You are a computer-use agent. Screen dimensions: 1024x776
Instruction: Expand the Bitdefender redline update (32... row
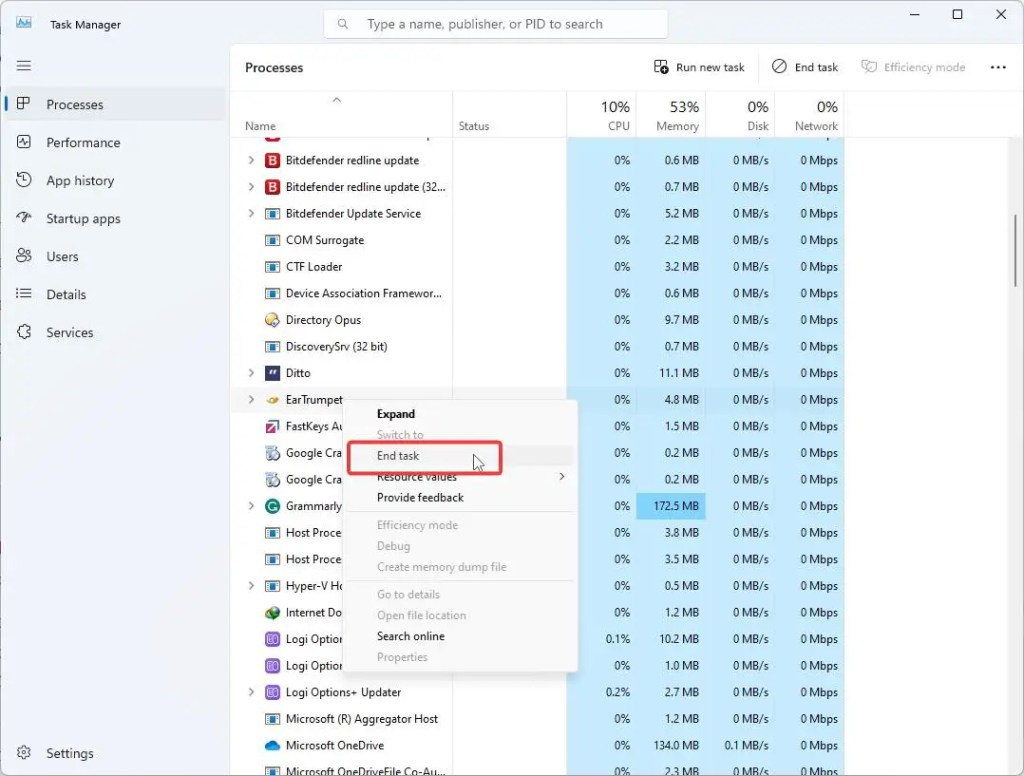pyautogui.click(x=251, y=187)
